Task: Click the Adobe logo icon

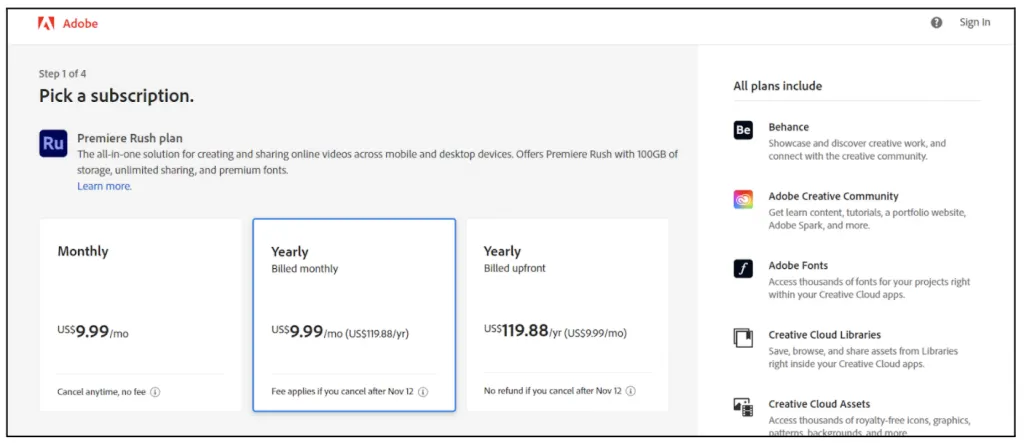Action: [x=46, y=23]
